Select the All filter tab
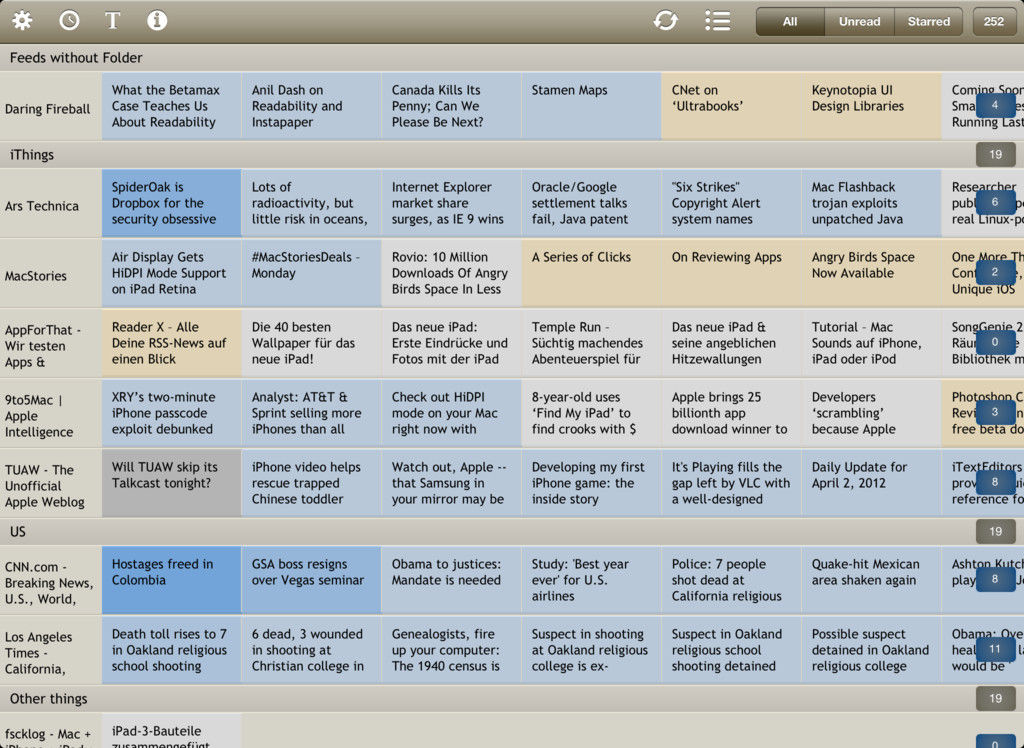The height and width of the screenshot is (748, 1024). click(790, 22)
